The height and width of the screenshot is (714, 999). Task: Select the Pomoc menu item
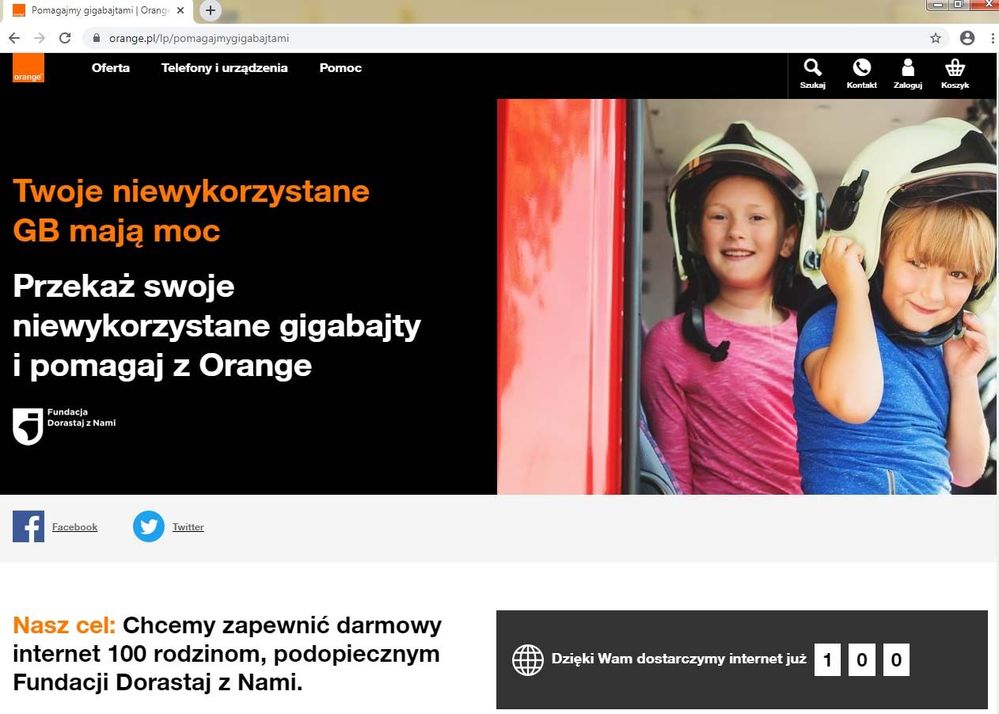pos(340,68)
